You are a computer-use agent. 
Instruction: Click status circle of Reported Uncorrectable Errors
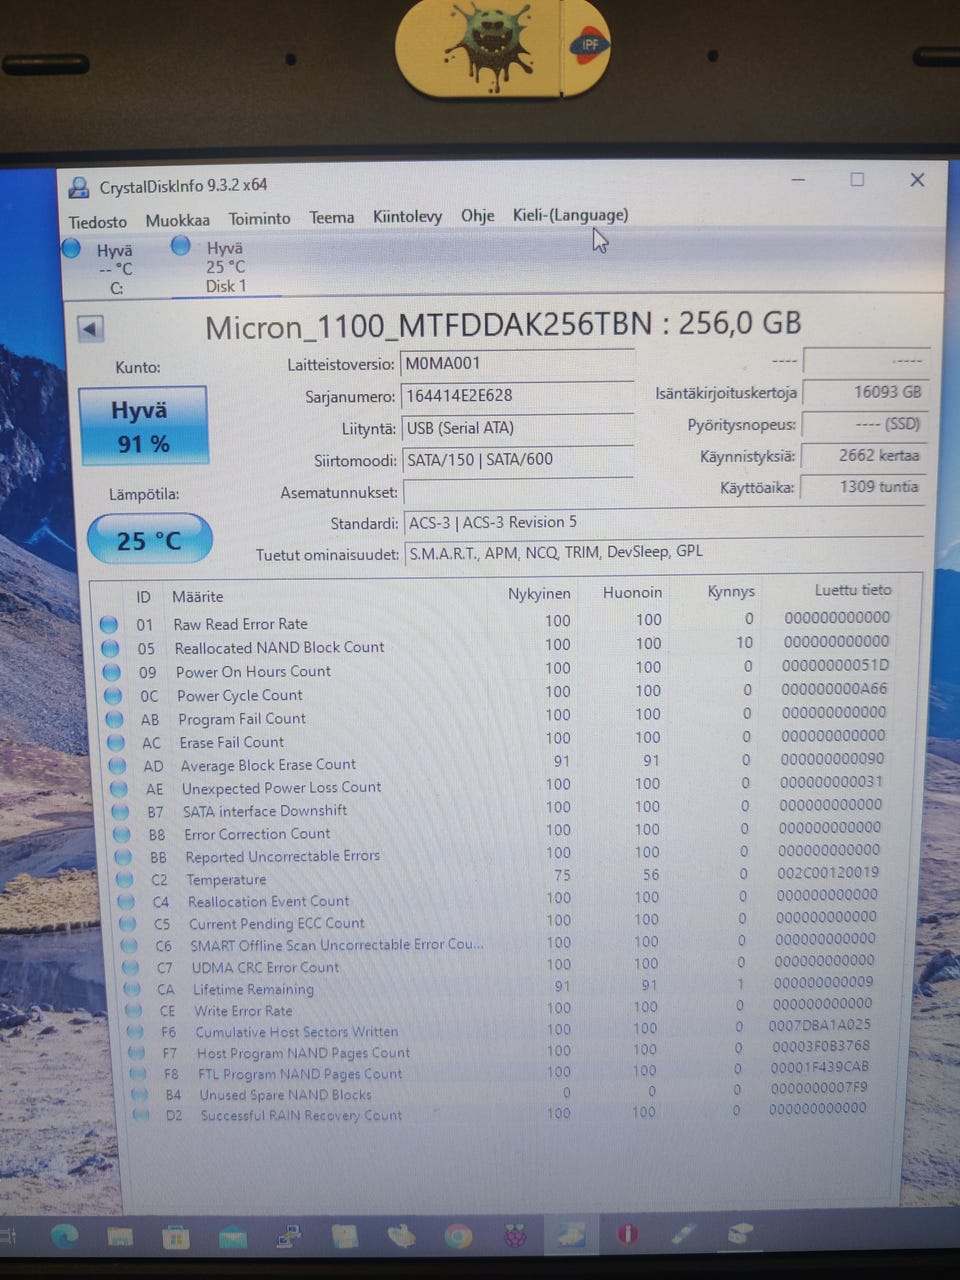(x=123, y=857)
